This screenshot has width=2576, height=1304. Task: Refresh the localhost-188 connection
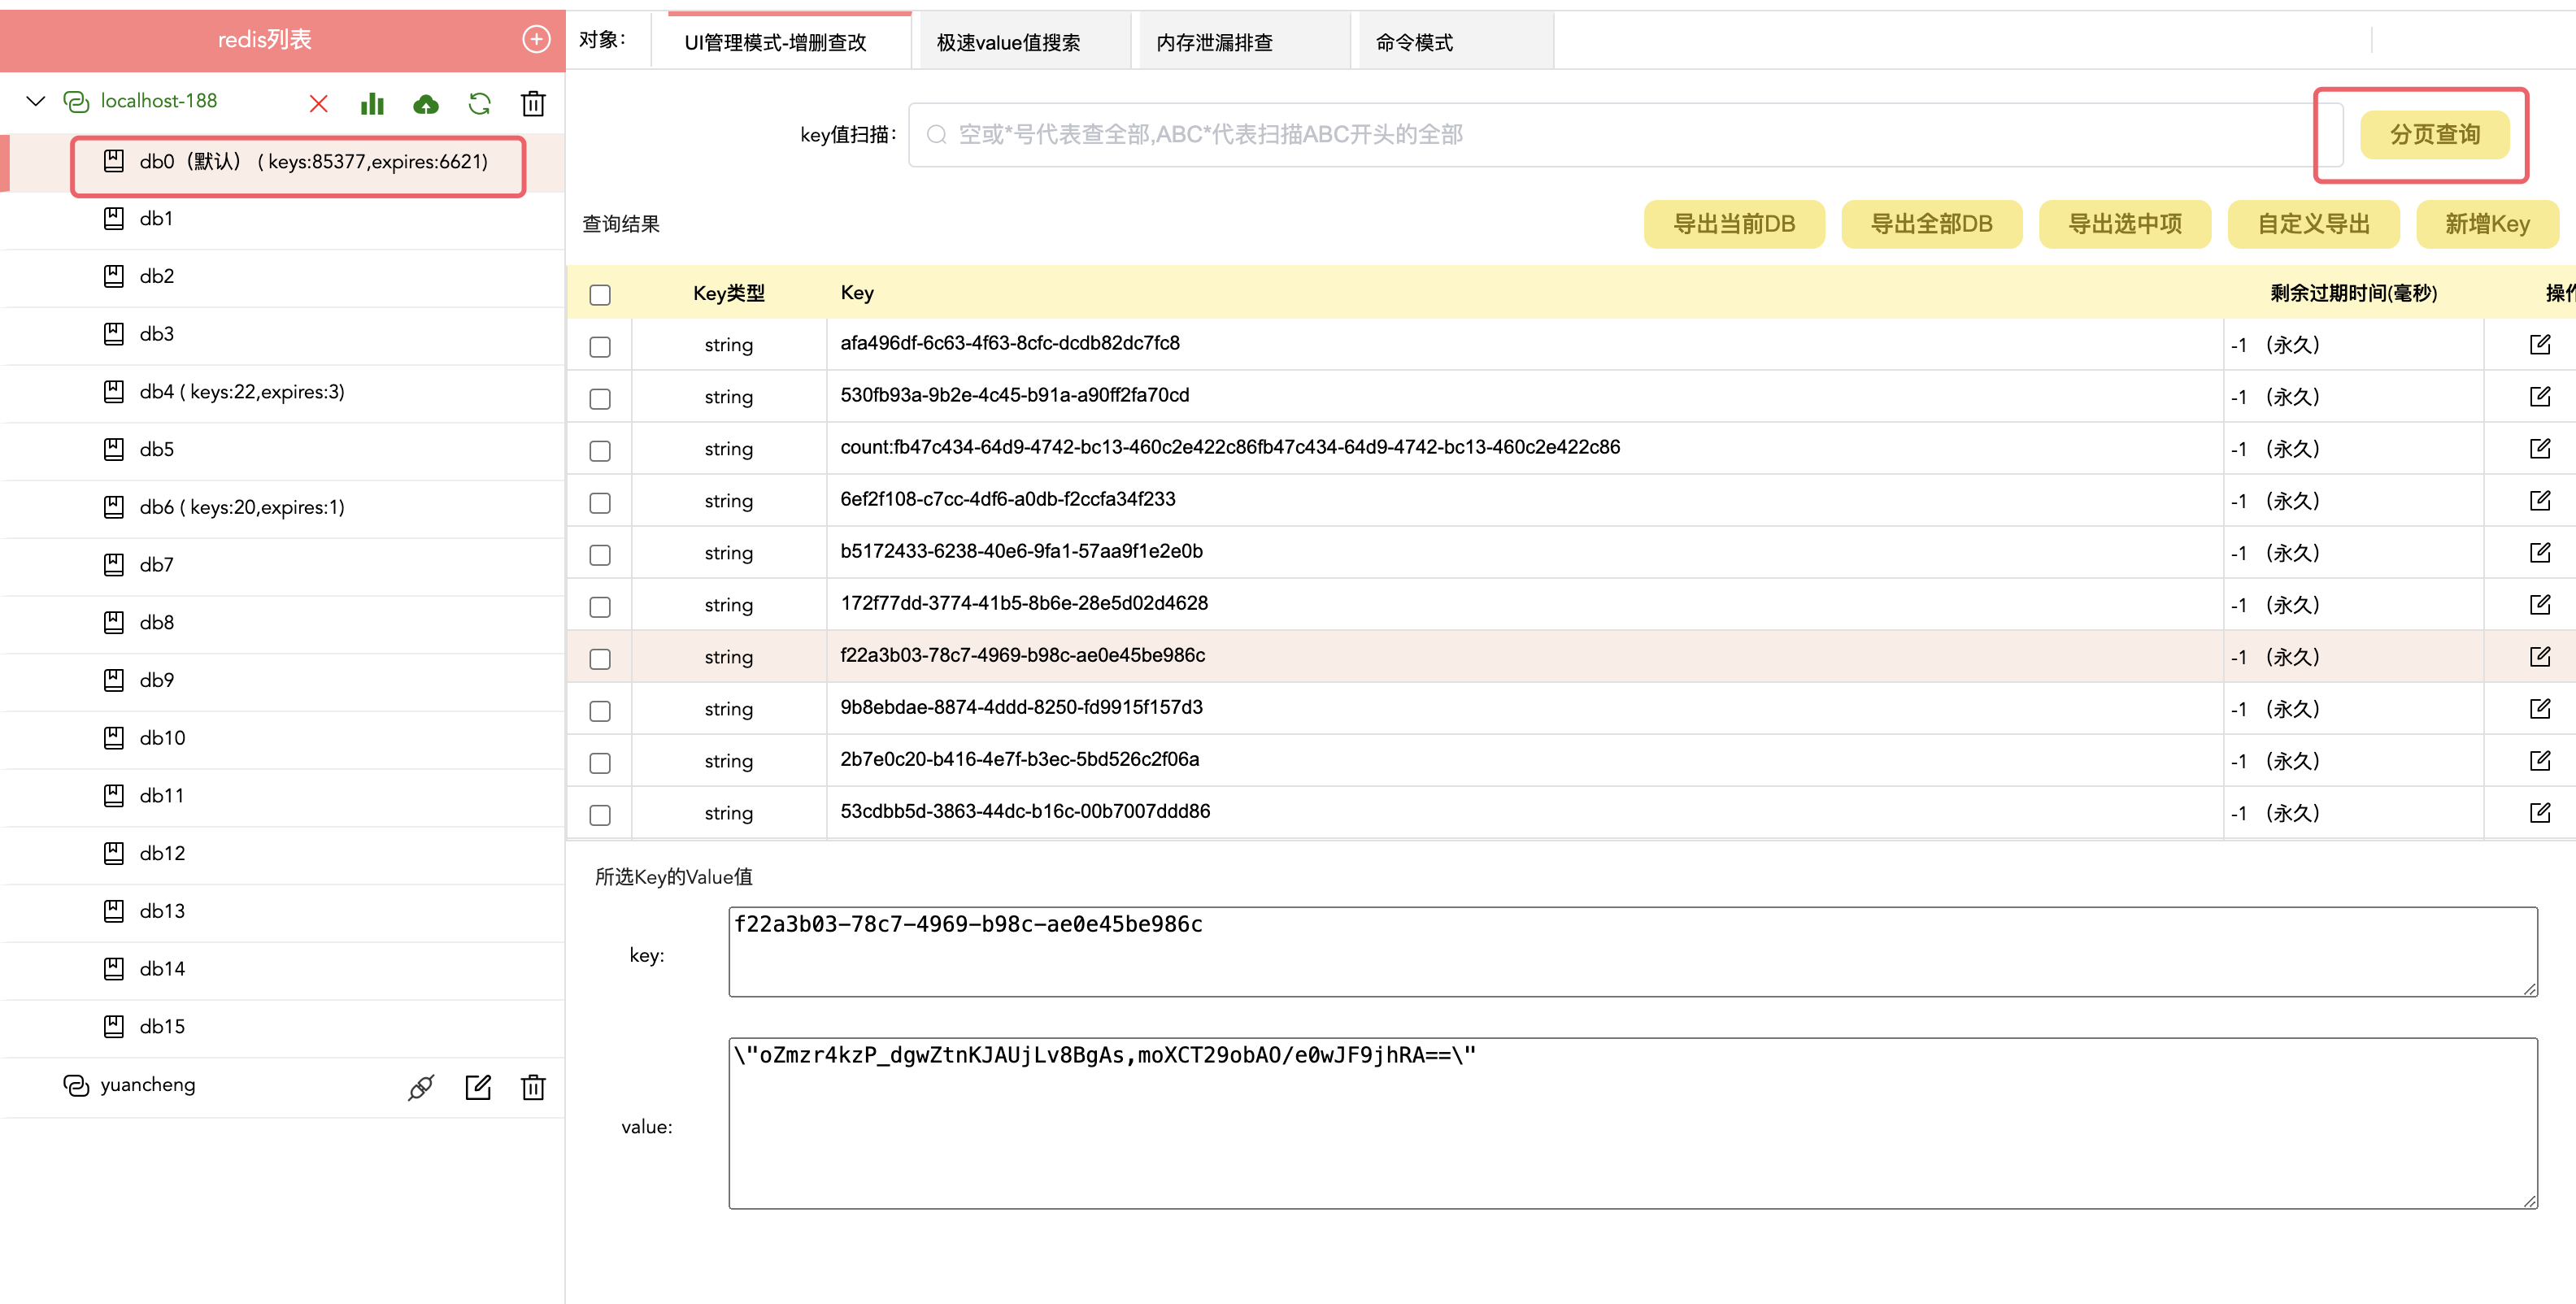point(480,103)
